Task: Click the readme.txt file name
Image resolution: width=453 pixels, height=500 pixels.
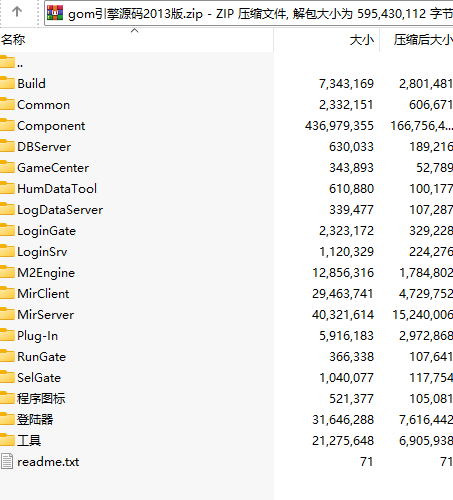Action: click(x=48, y=462)
